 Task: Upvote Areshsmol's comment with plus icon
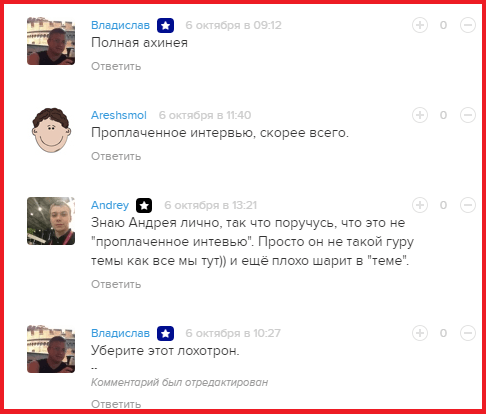click(420, 115)
